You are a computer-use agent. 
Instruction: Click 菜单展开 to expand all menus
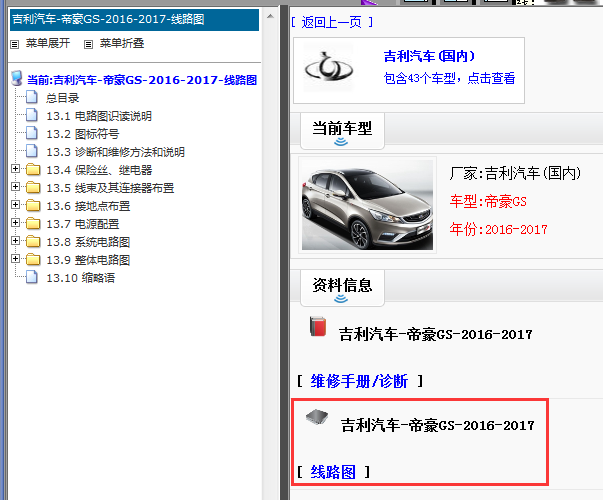click(48, 43)
